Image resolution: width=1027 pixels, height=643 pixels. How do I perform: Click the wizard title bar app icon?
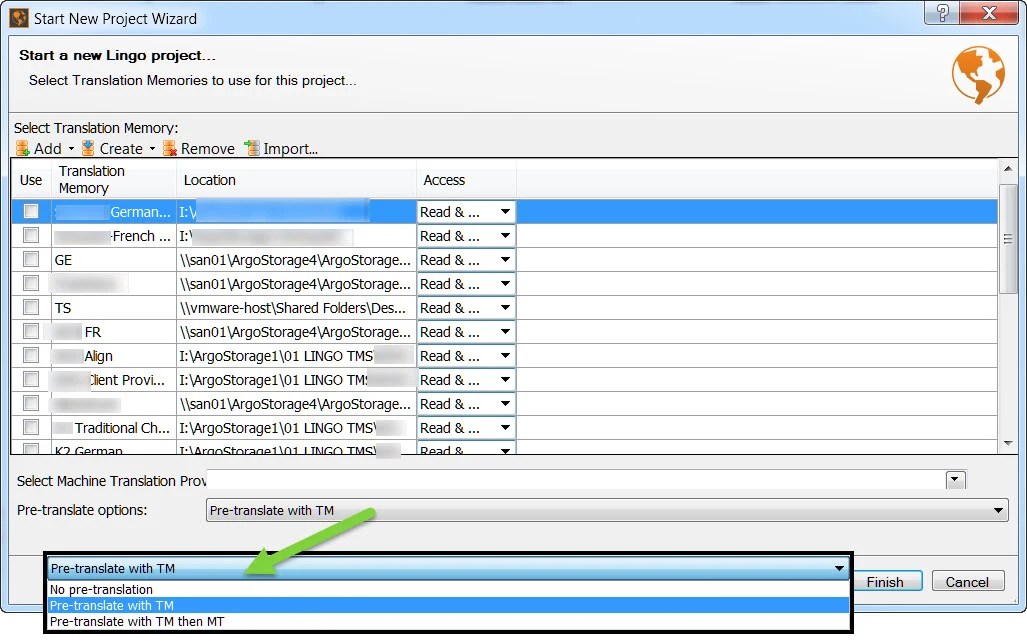coord(19,18)
